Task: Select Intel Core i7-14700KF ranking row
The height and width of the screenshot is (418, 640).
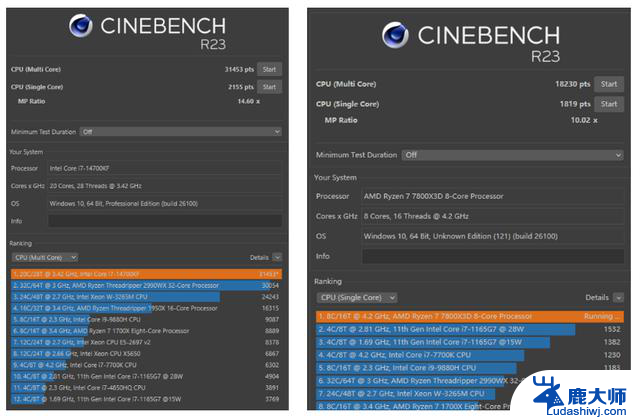Action: (147, 274)
